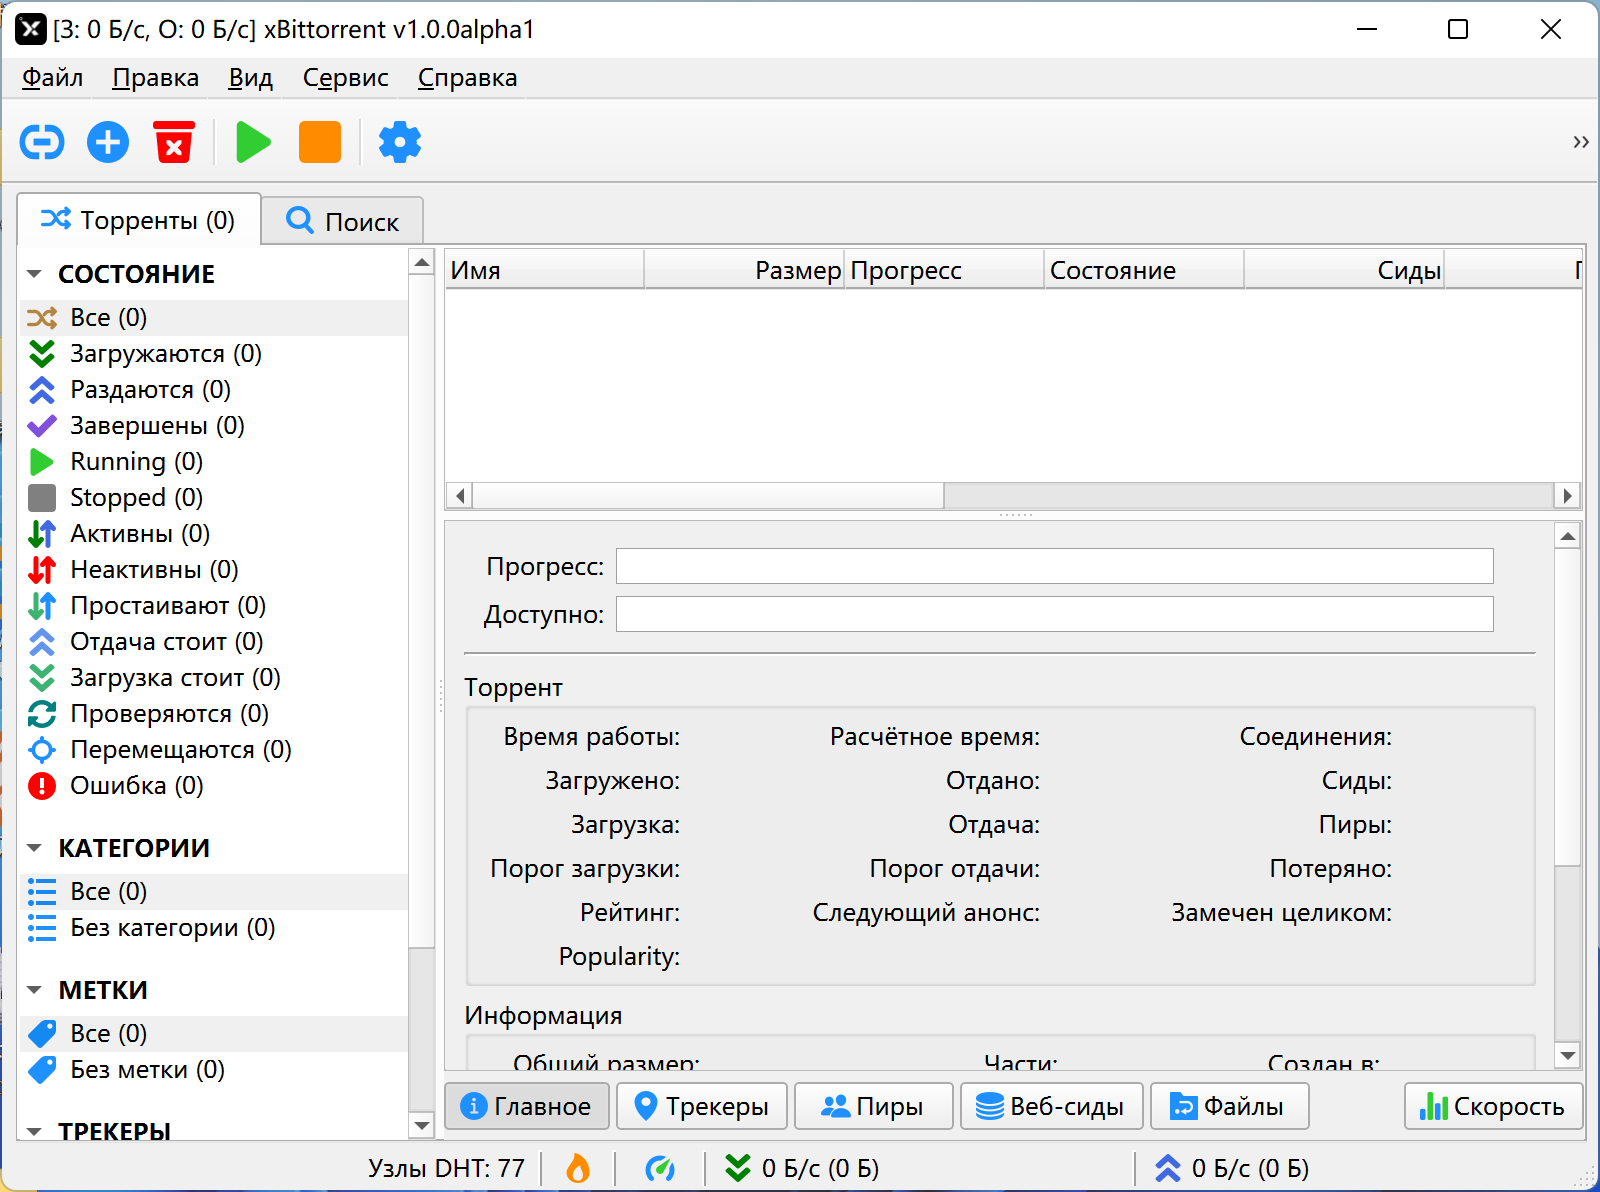Click the Прогресс progress bar

1055,566
